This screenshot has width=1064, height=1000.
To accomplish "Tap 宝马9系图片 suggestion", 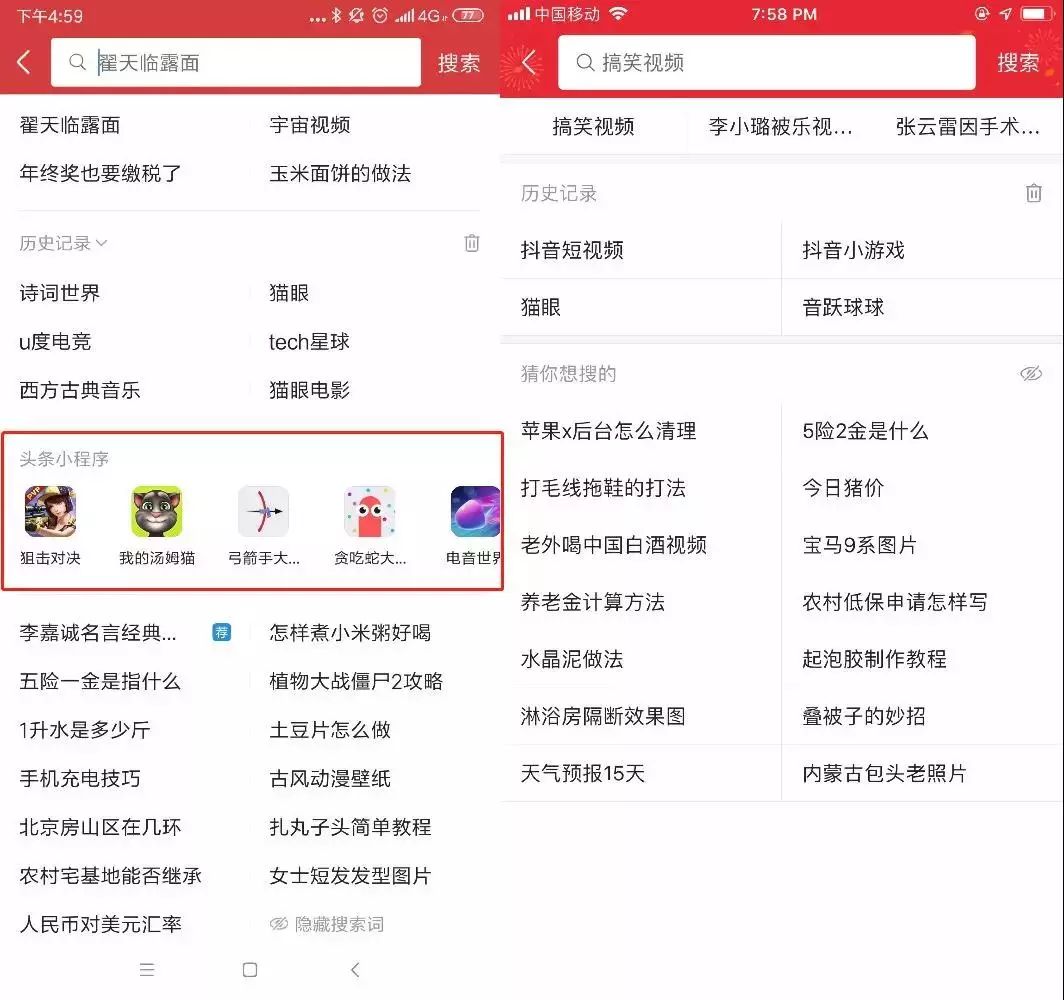I will coord(860,545).
